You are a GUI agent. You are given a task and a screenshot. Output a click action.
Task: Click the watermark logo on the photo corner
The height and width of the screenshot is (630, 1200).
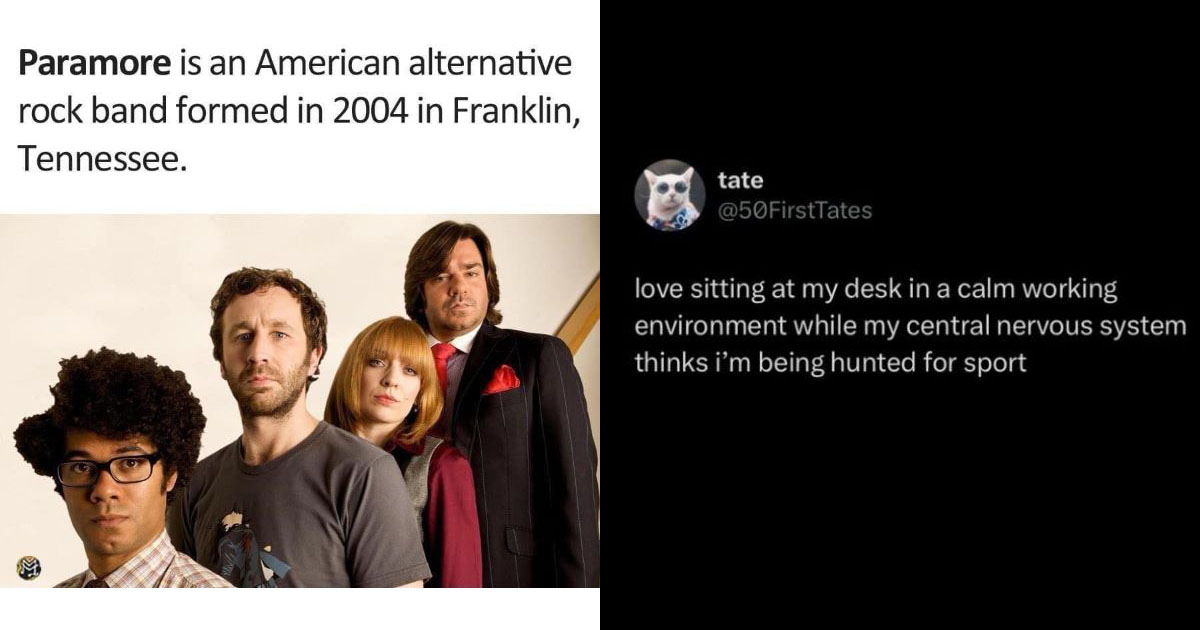pyautogui.click(x=27, y=569)
